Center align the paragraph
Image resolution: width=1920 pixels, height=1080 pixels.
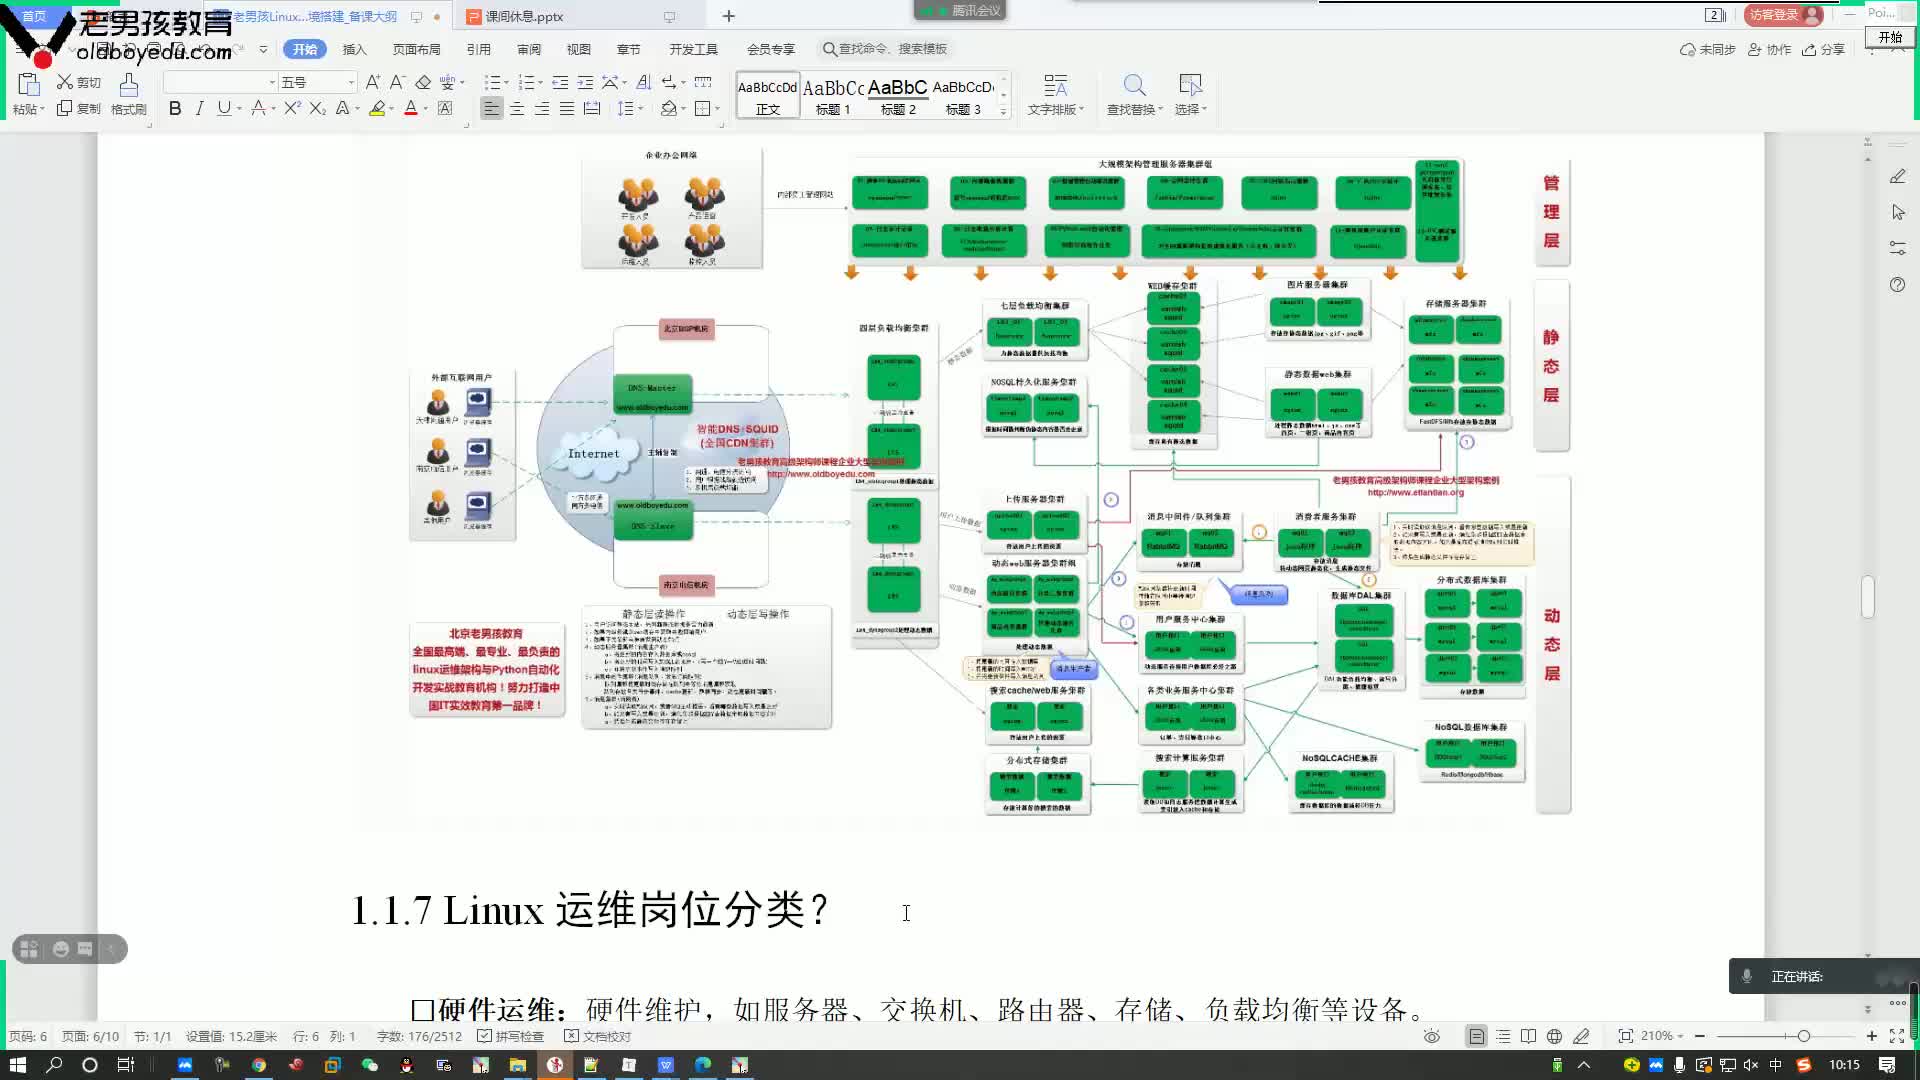click(517, 108)
